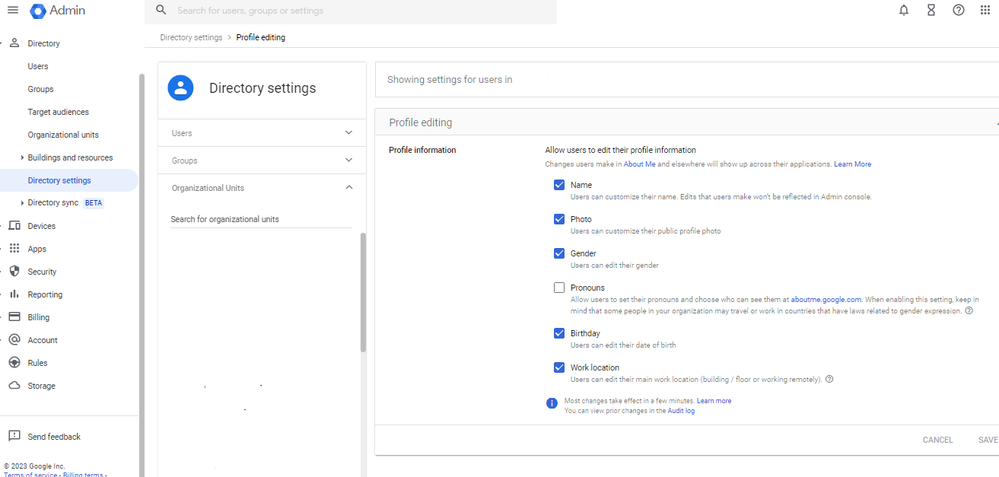Open the tasks hourglass icon
Image resolution: width=999 pixels, height=477 pixels.
click(931, 10)
